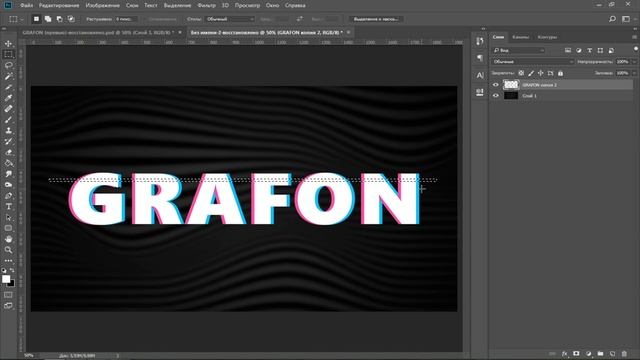Select the Paint Bucket tool
The height and width of the screenshot is (360, 640).
[x=8, y=163]
